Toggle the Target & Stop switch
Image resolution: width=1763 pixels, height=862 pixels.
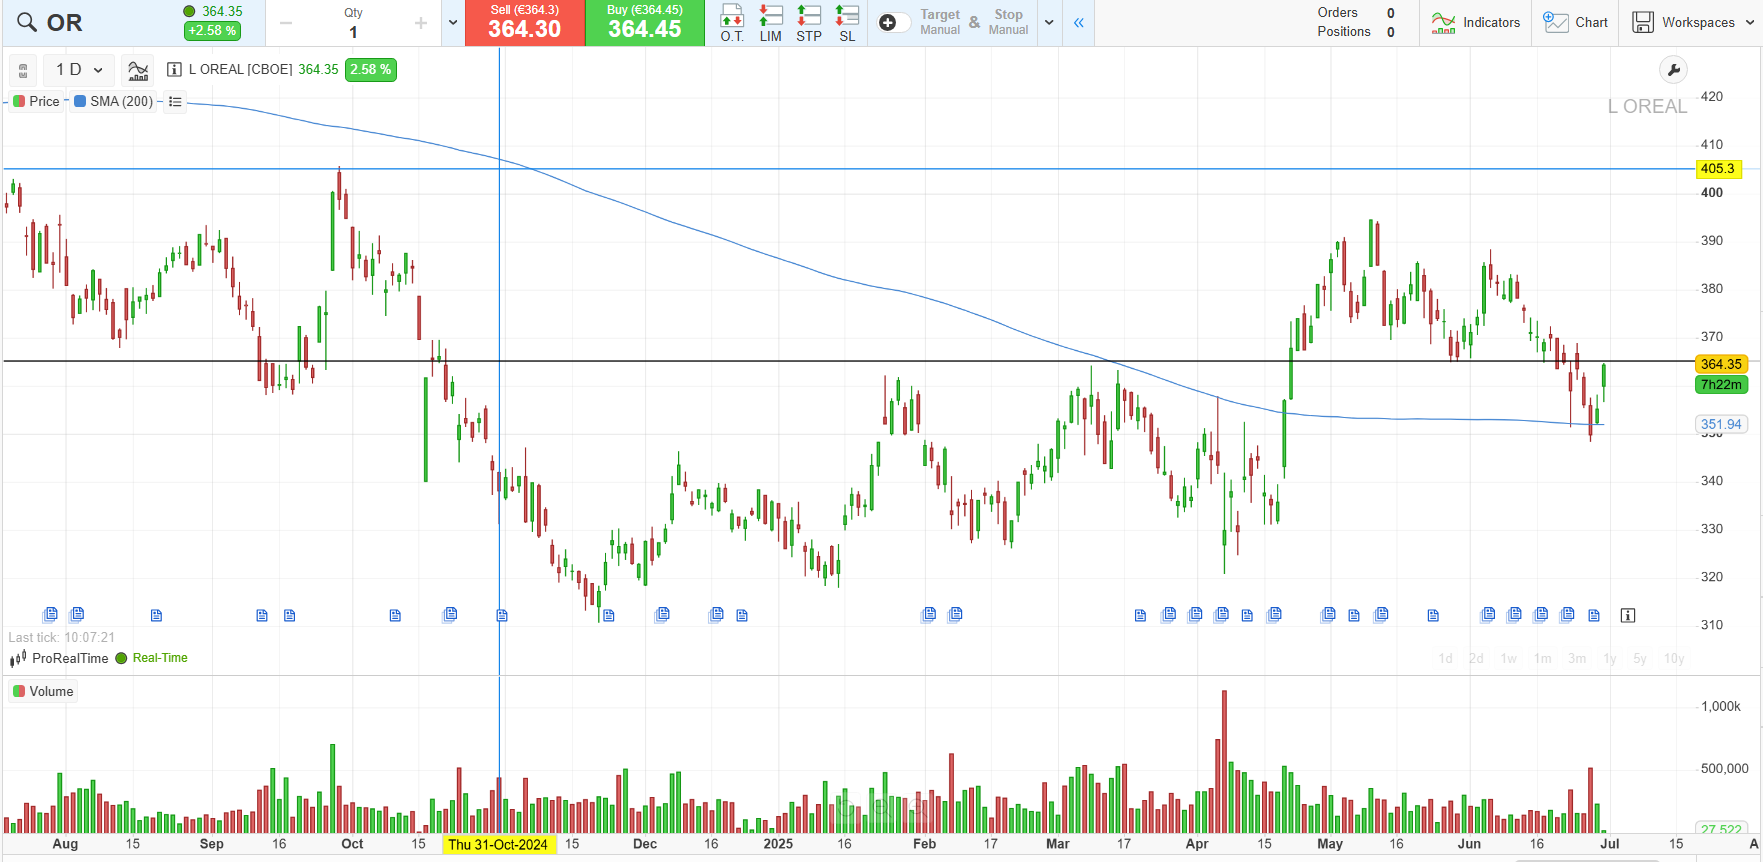(x=893, y=23)
